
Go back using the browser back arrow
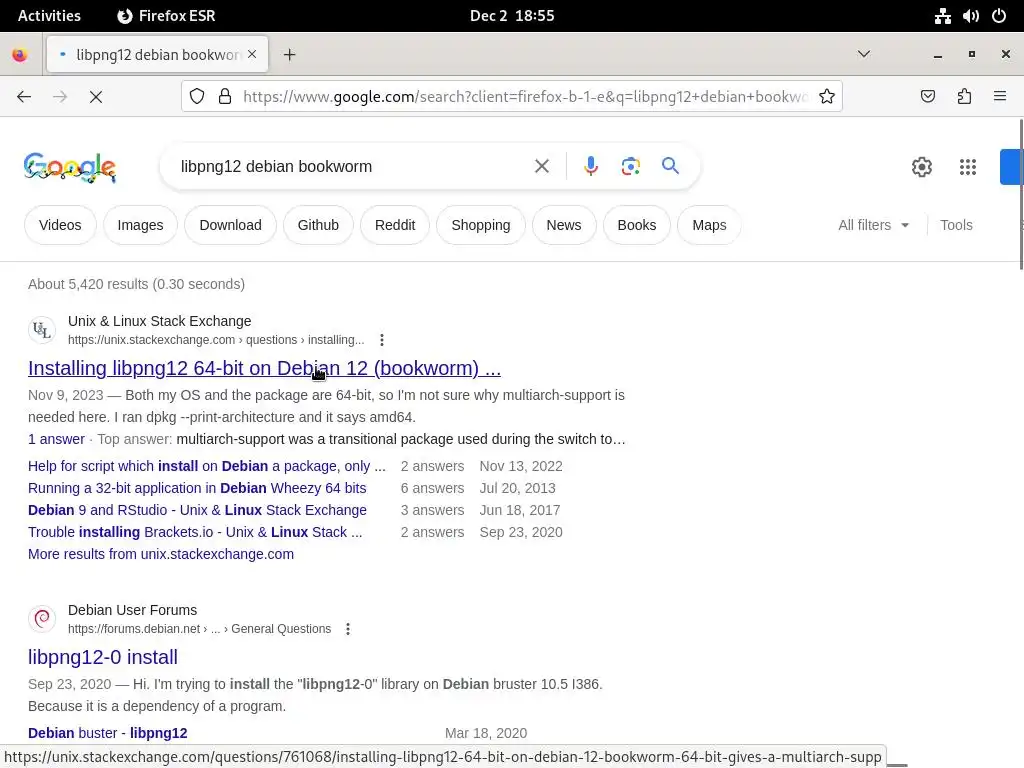[24, 97]
